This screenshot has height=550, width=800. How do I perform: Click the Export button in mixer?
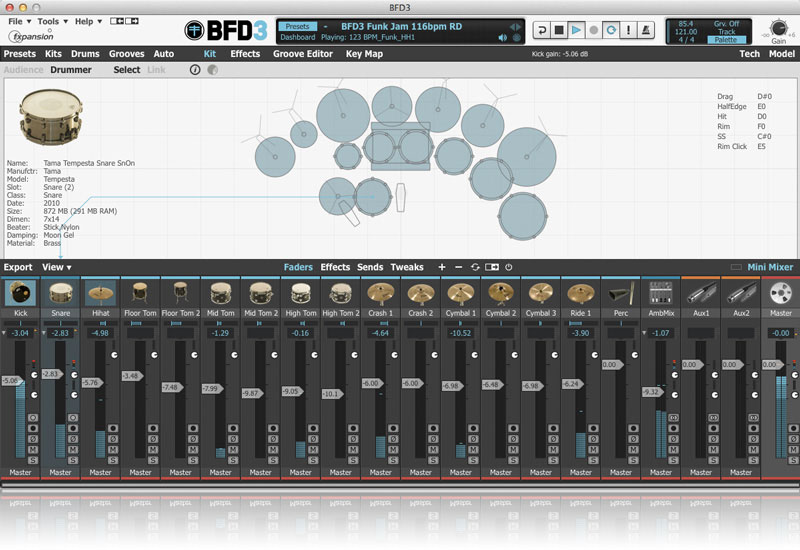coord(18,267)
